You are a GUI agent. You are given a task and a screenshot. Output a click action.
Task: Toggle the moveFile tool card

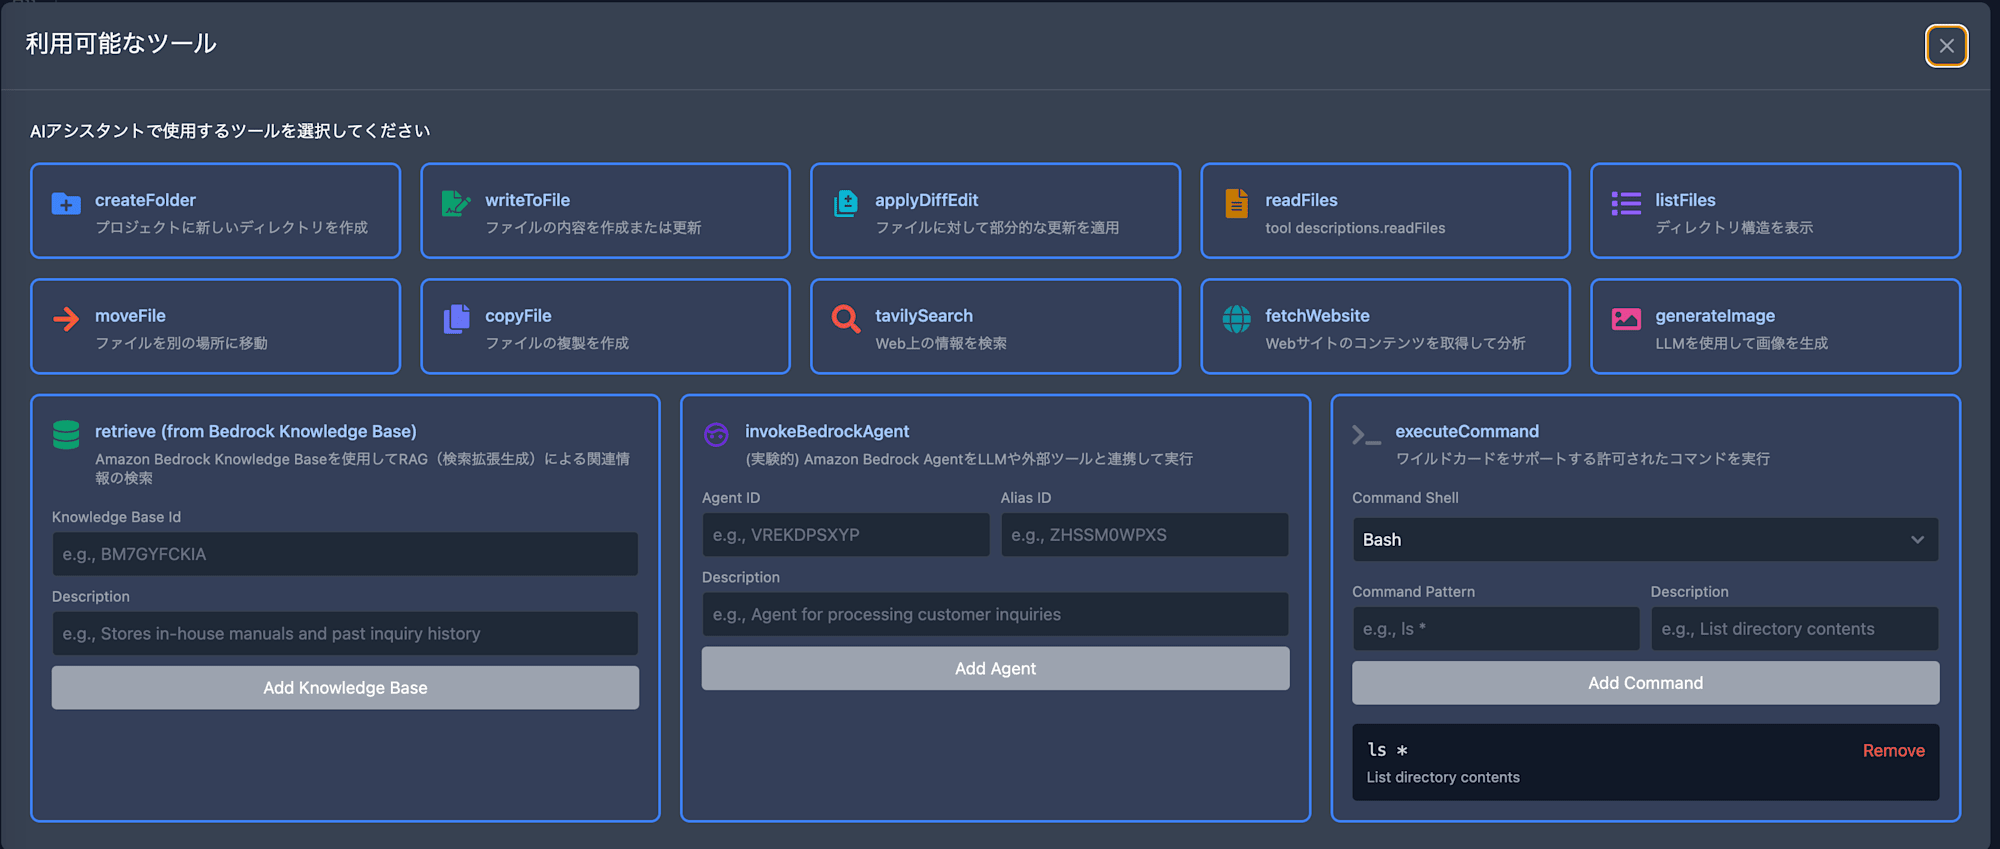[215, 326]
